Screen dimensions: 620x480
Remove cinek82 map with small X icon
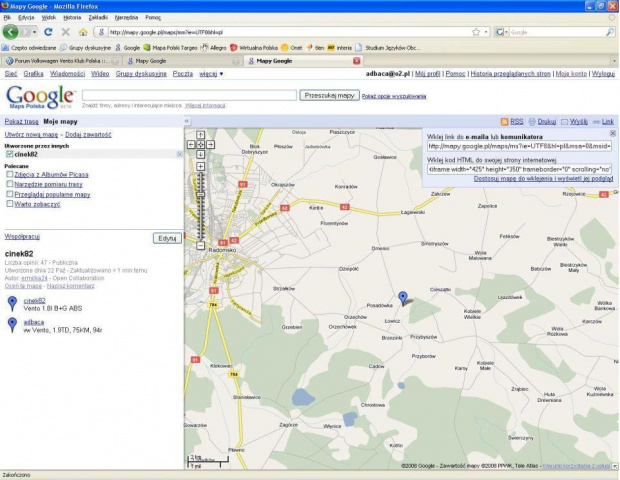180,154
